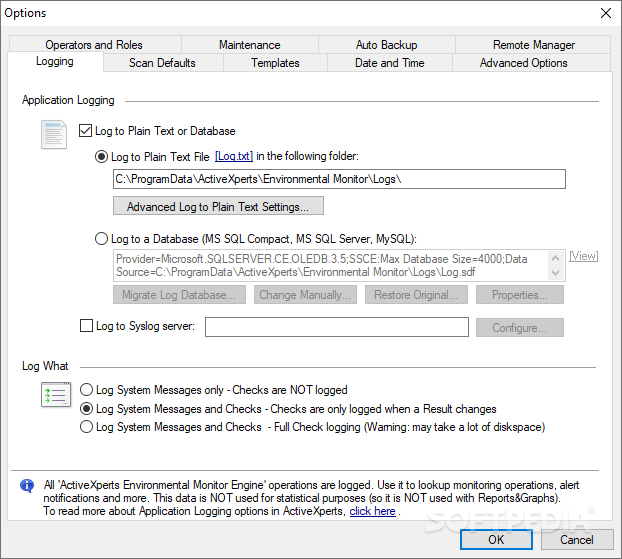The width and height of the screenshot is (622, 559).
Task: Click Advanced Log to Plain Text Settings button
Action: tap(218, 206)
